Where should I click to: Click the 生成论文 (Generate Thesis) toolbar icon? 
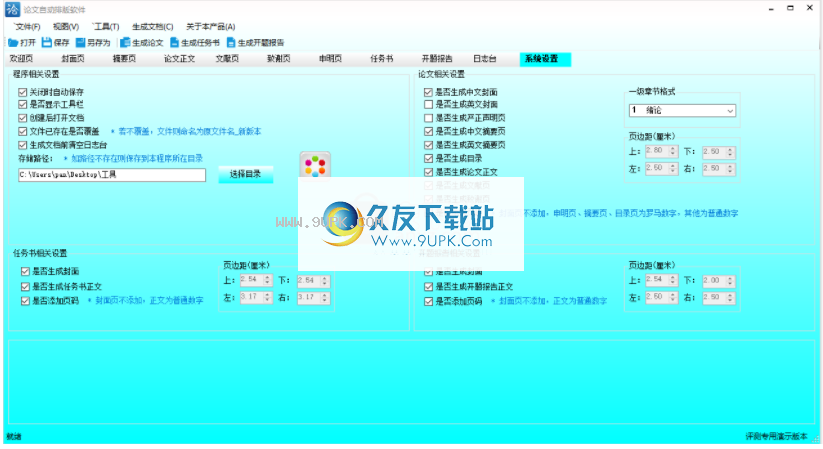pos(125,43)
